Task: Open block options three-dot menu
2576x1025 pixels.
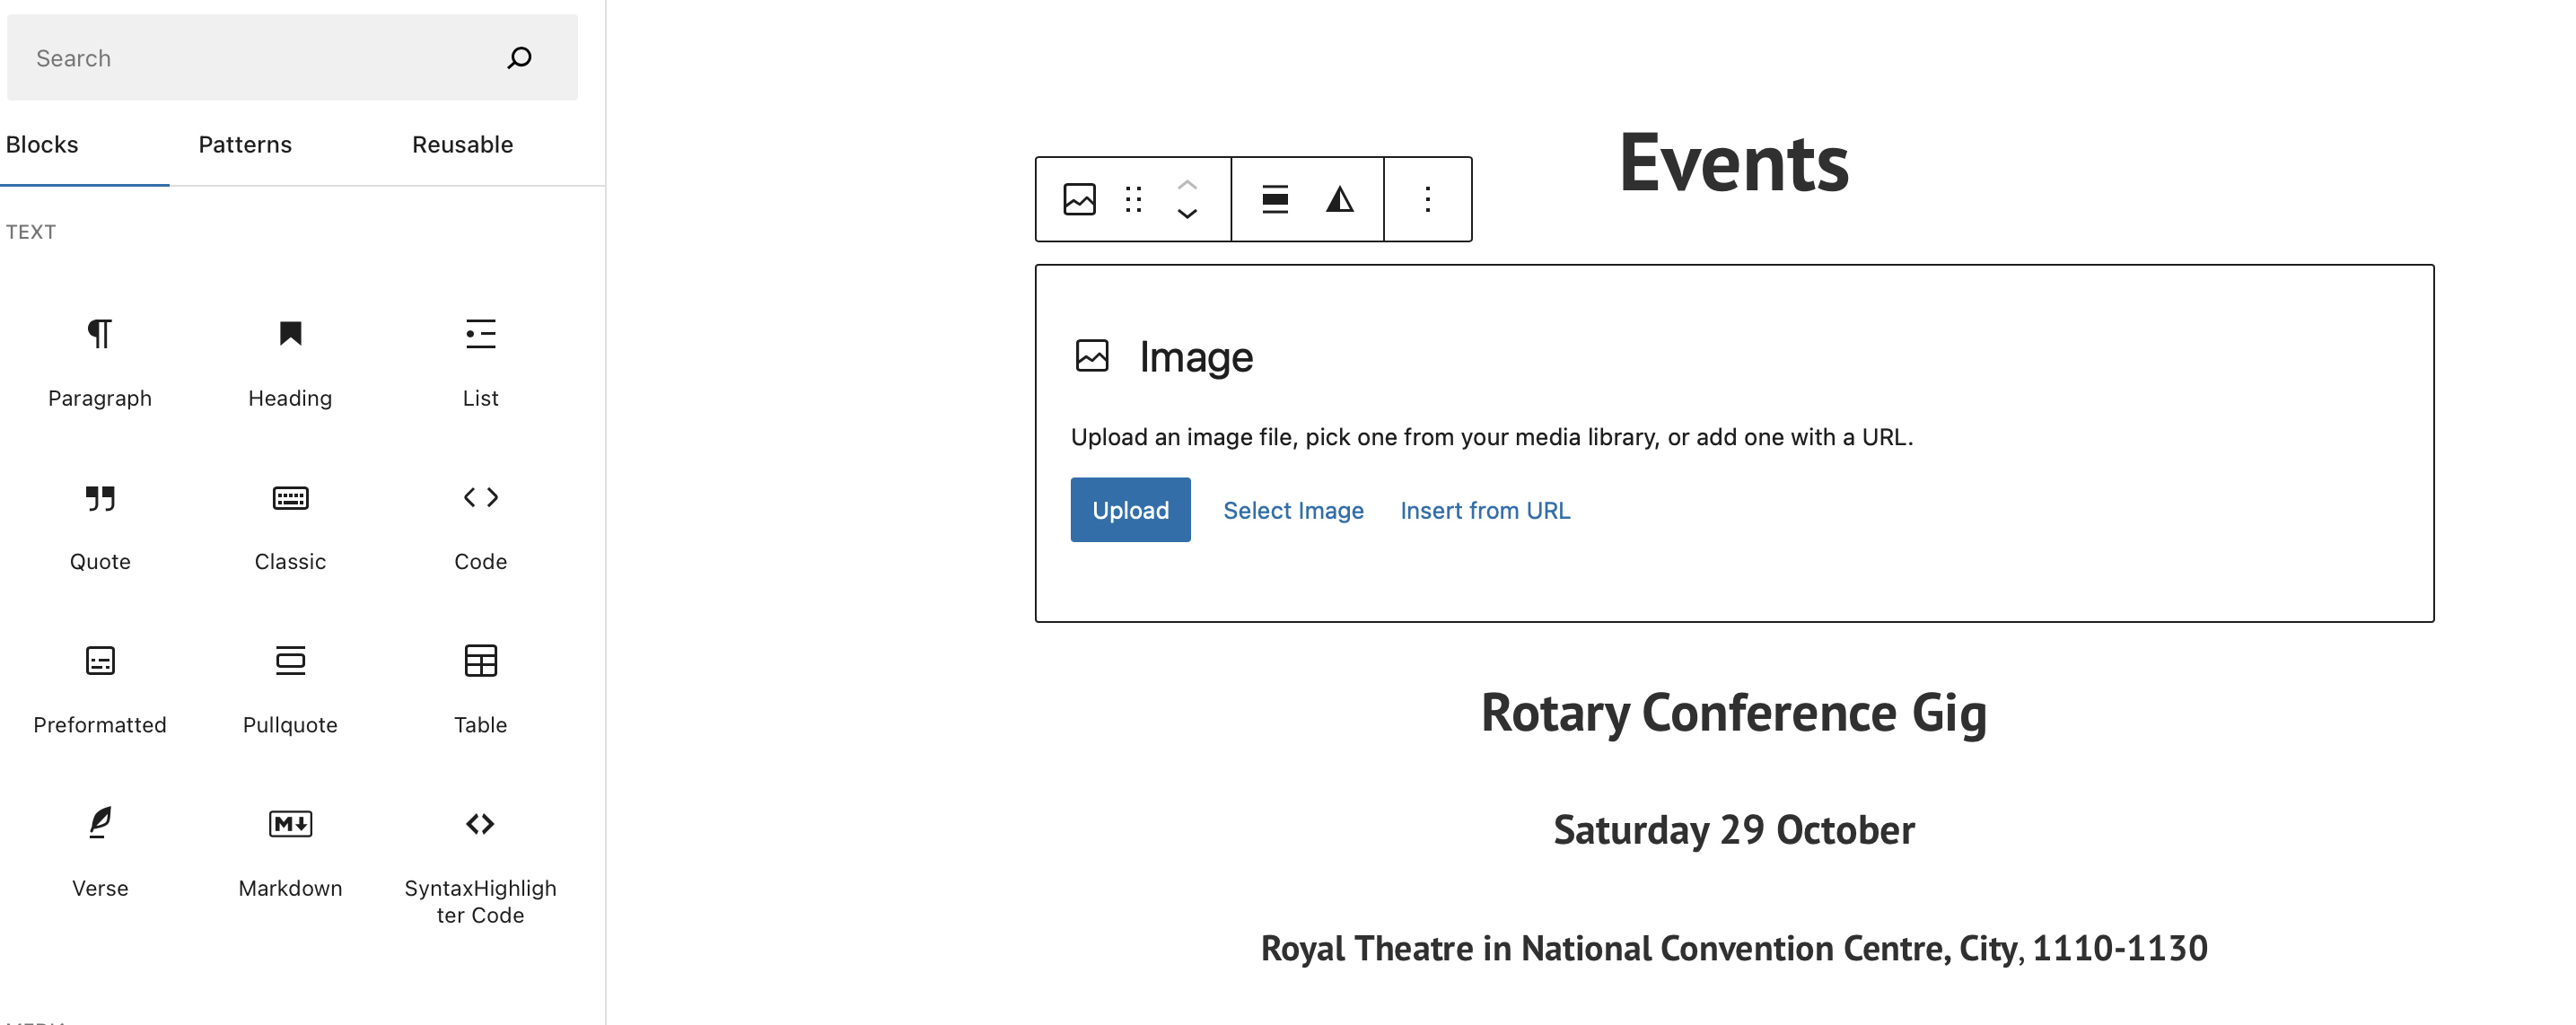Action: pyautogui.click(x=1427, y=199)
